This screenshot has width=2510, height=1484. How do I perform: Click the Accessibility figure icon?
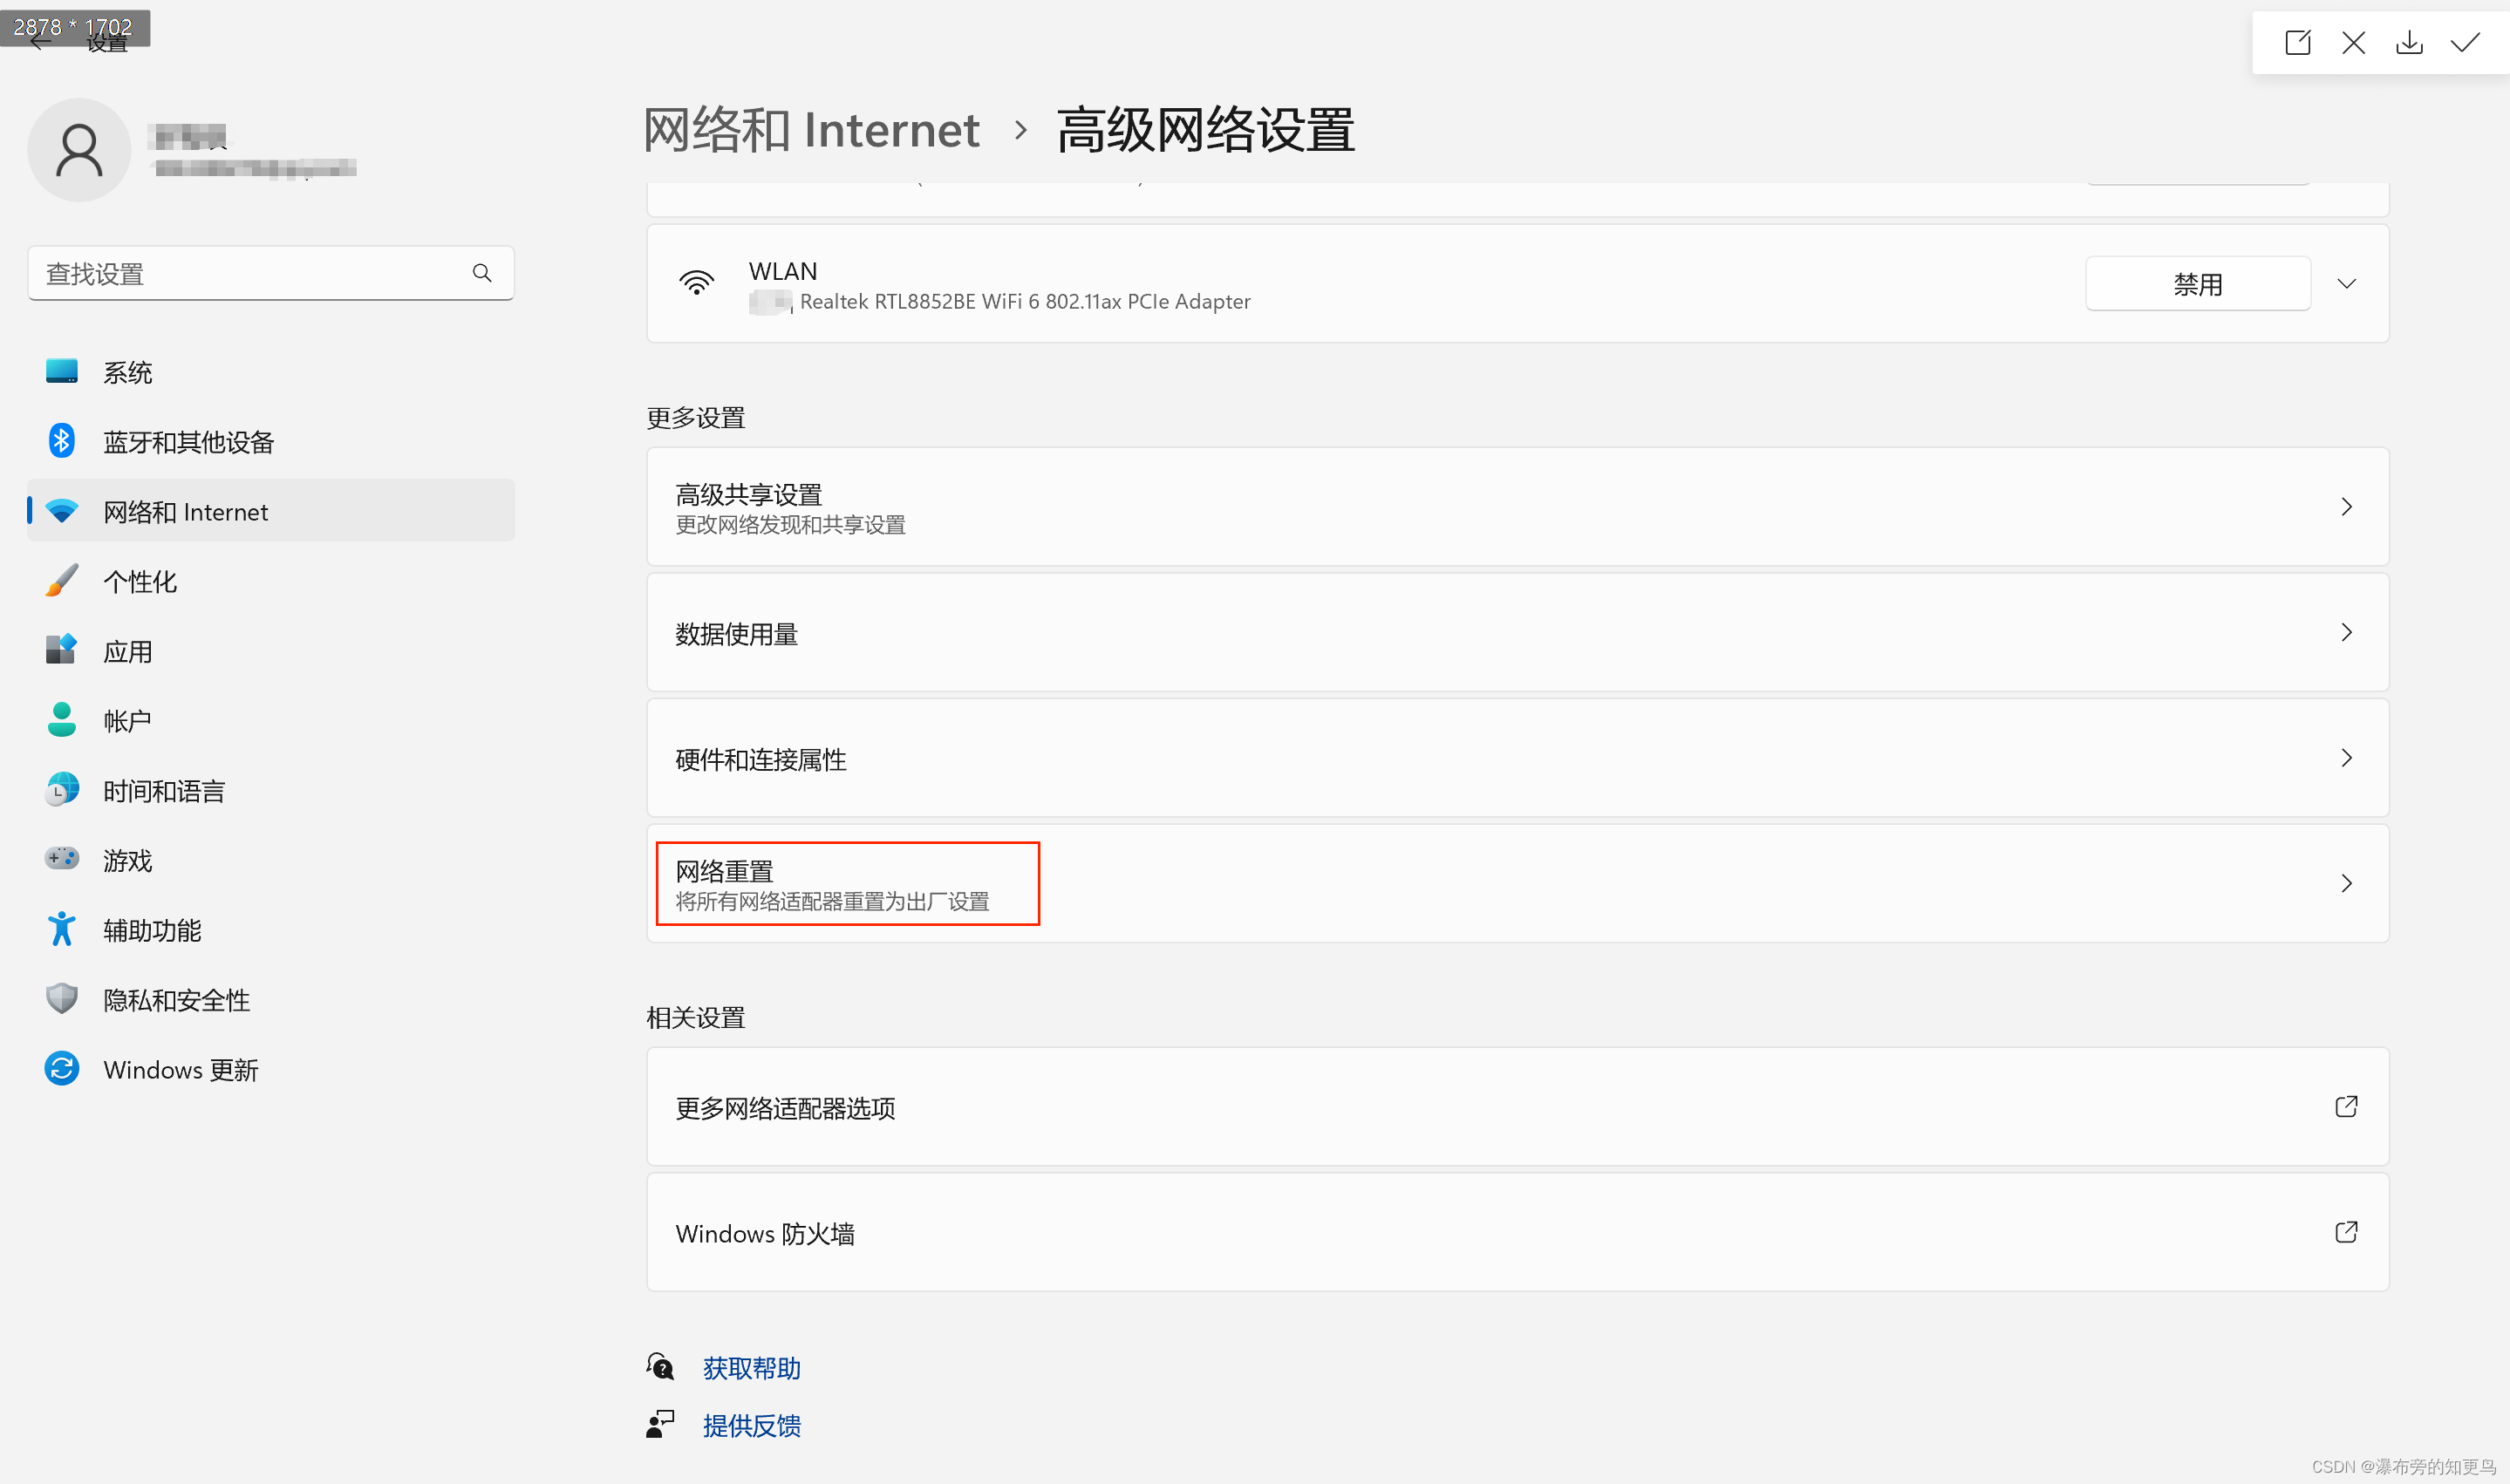tap(62, 929)
